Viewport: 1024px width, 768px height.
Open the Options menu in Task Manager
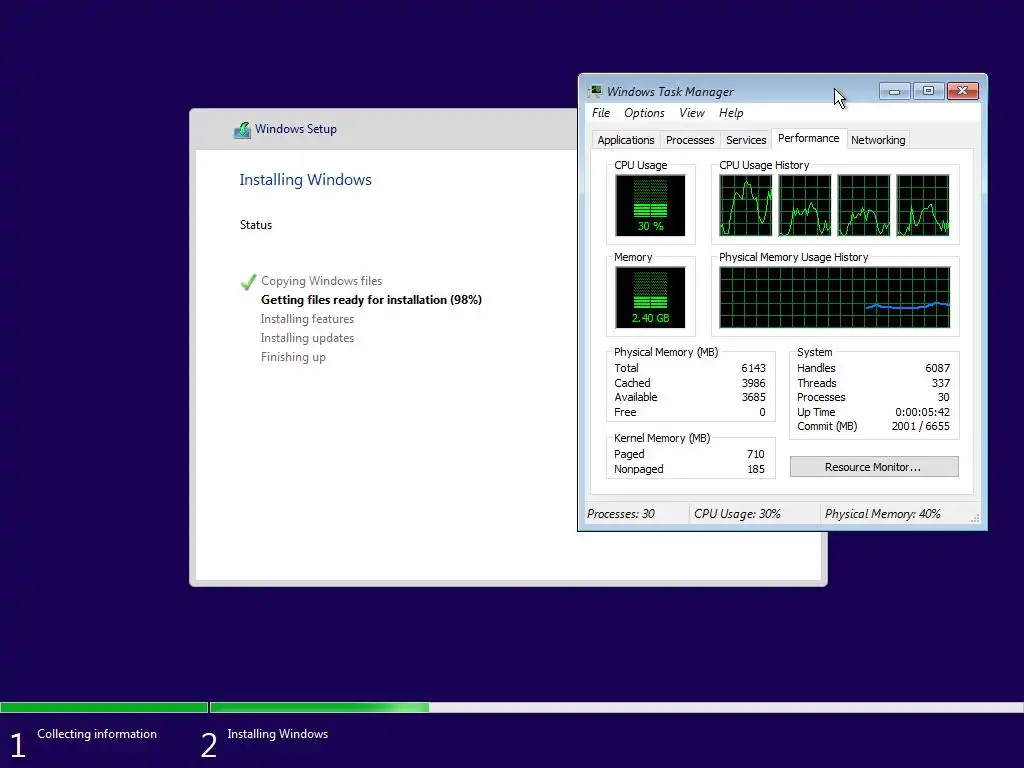644,113
